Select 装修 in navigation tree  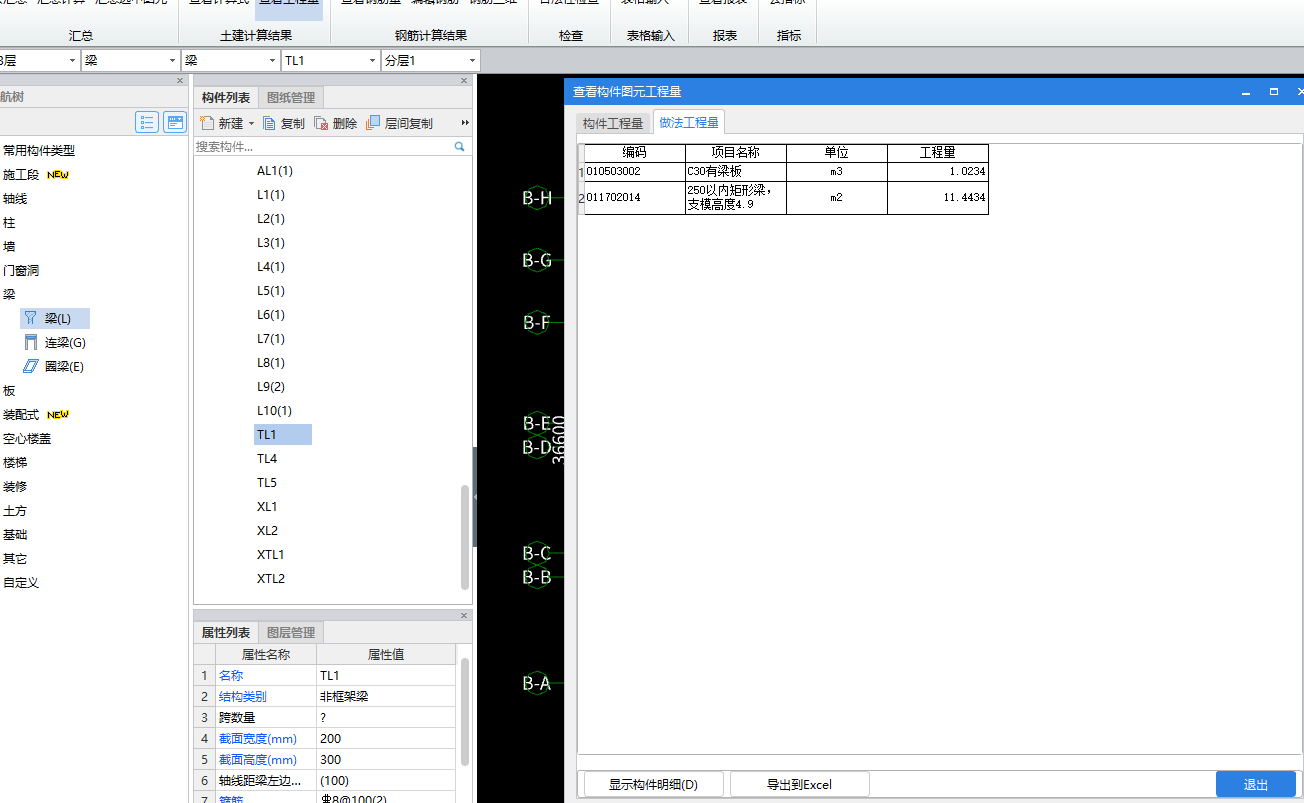[x=15, y=486]
